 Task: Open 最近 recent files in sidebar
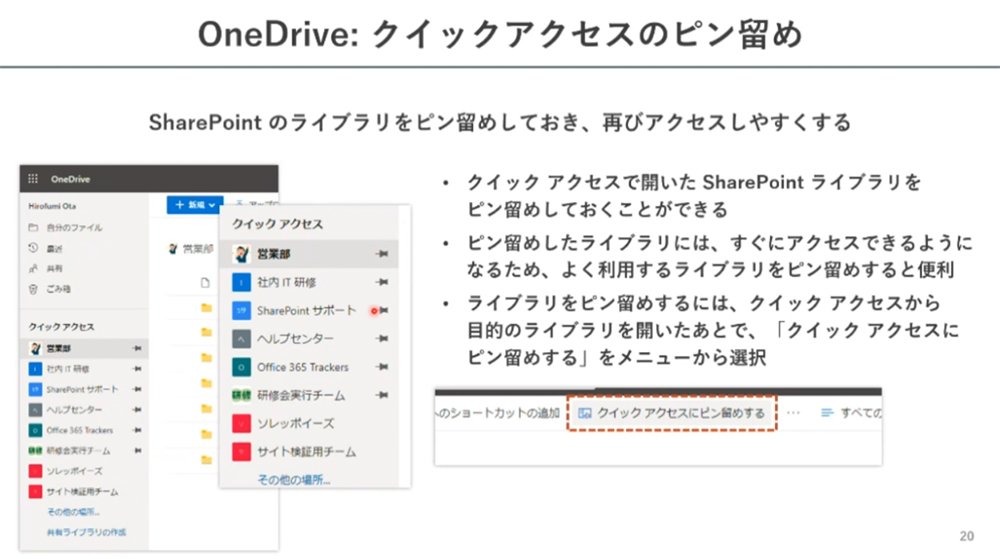pos(54,249)
